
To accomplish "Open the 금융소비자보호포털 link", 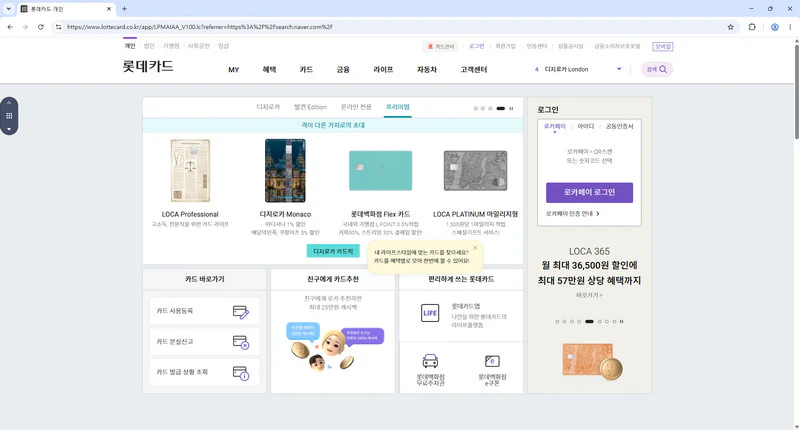I will [x=617, y=46].
